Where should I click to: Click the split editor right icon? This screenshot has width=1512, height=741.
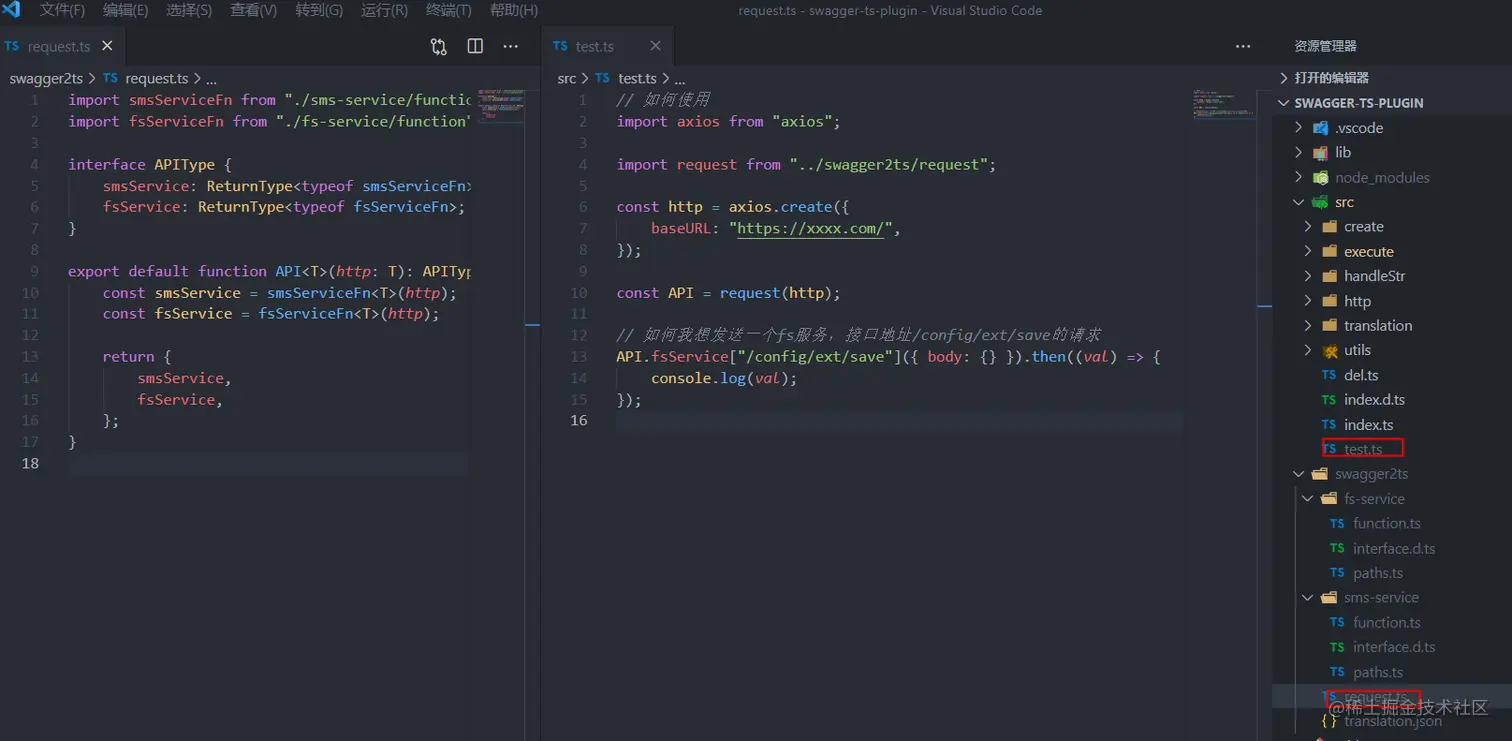475,46
